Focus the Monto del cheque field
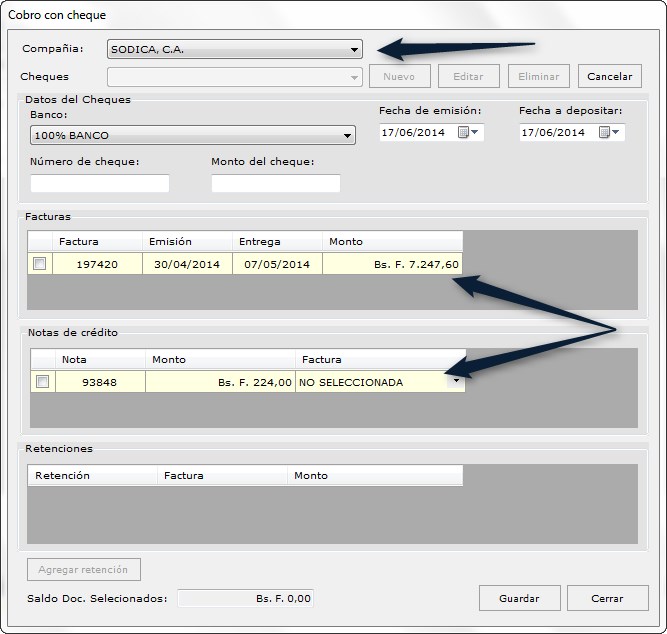The height and width of the screenshot is (634, 667). point(276,183)
